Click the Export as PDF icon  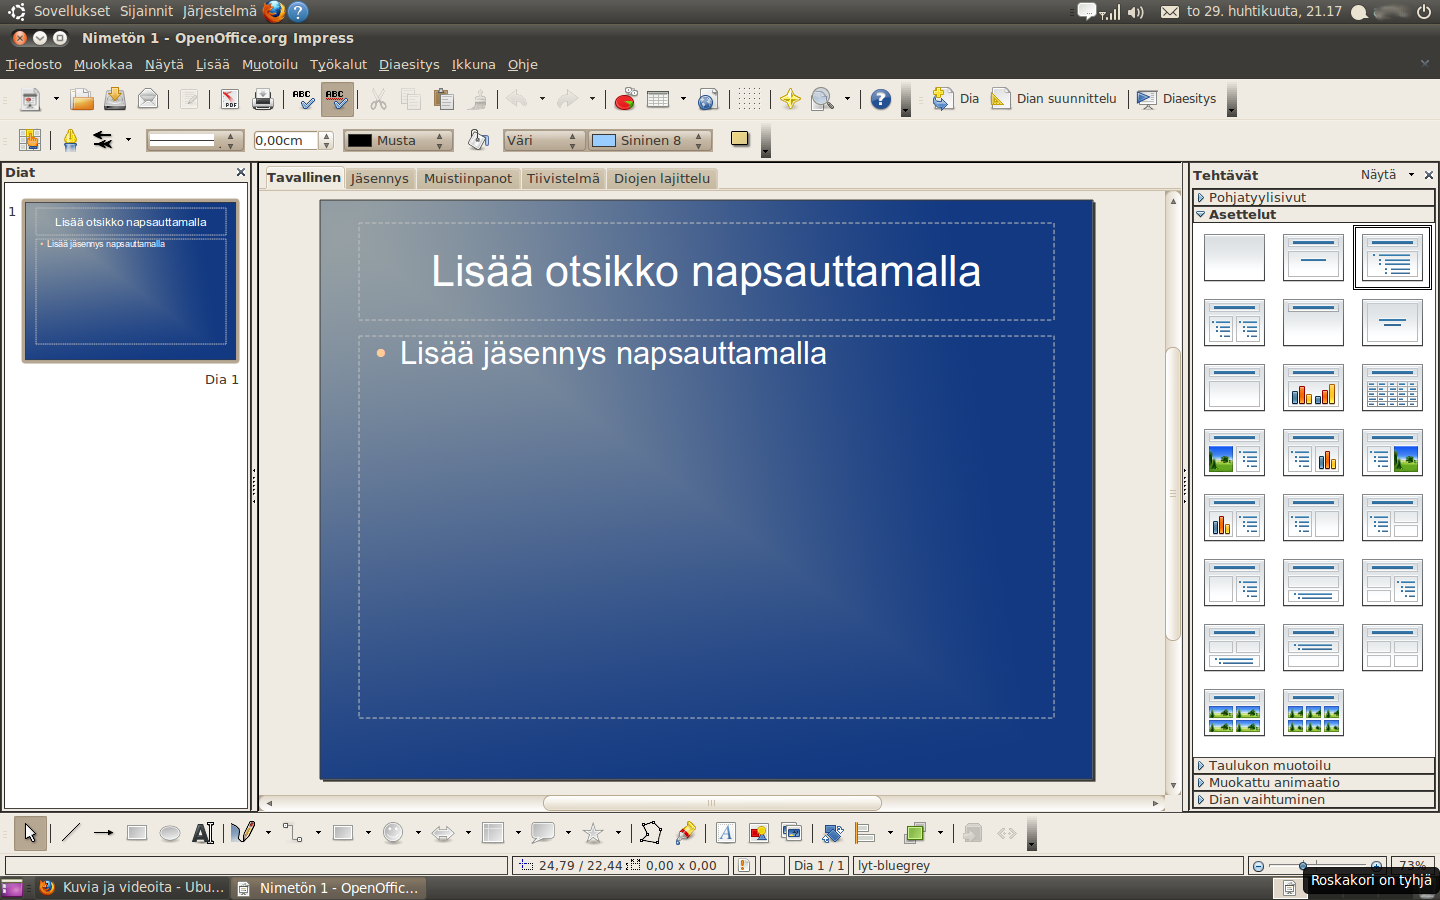click(230, 99)
